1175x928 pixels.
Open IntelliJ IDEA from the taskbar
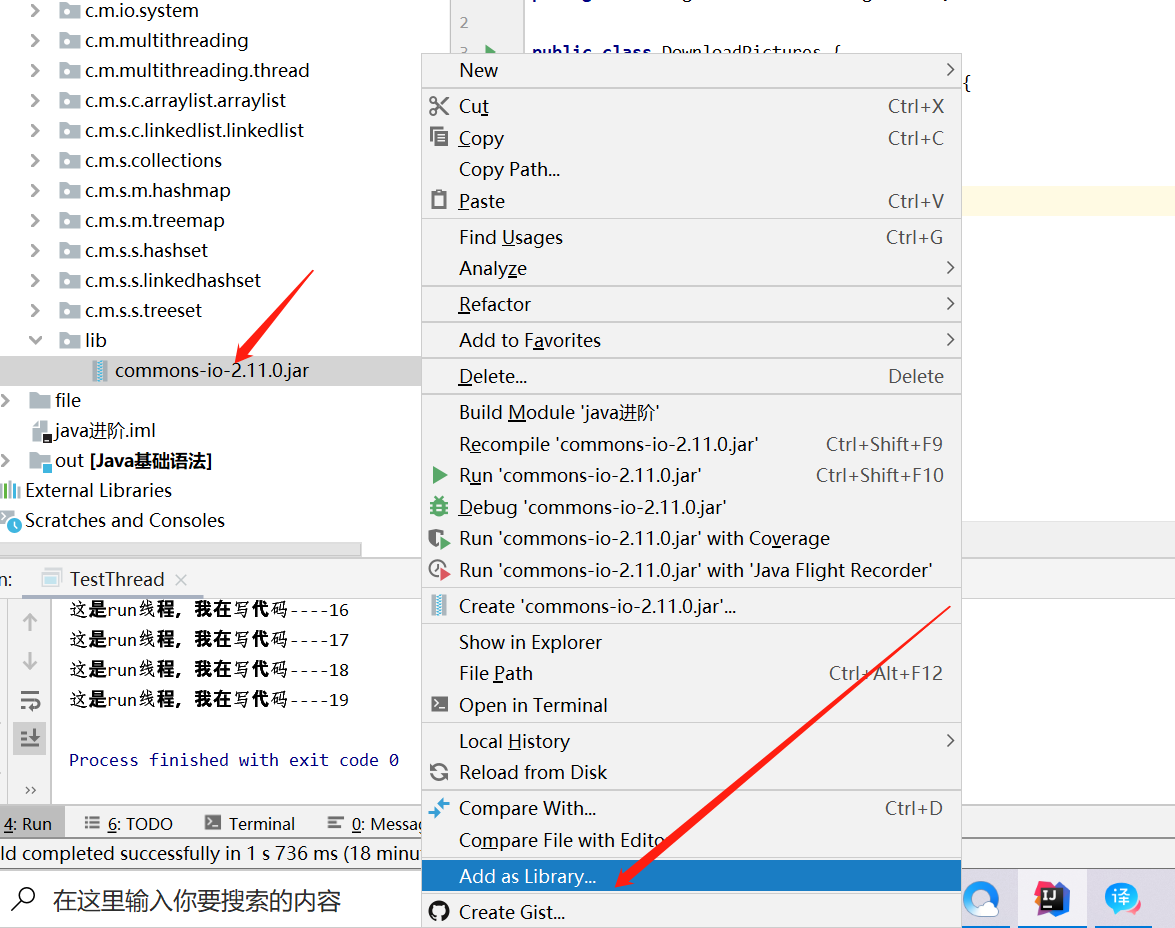[1051, 898]
